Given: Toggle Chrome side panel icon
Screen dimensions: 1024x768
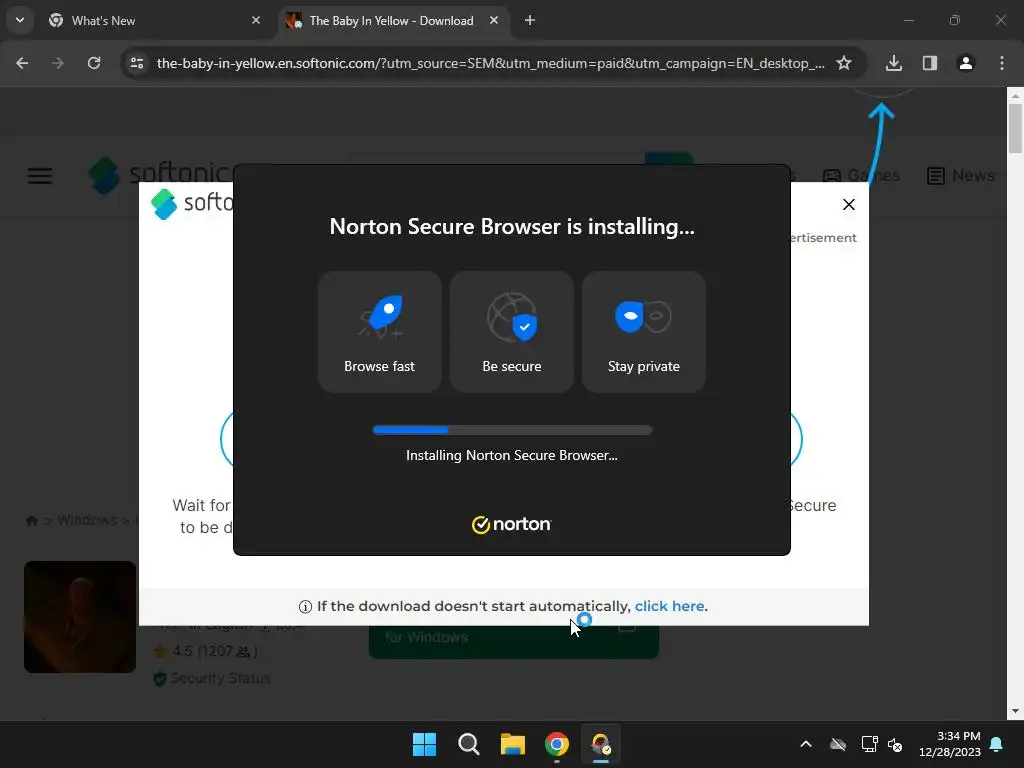Looking at the screenshot, I should tap(929, 63).
